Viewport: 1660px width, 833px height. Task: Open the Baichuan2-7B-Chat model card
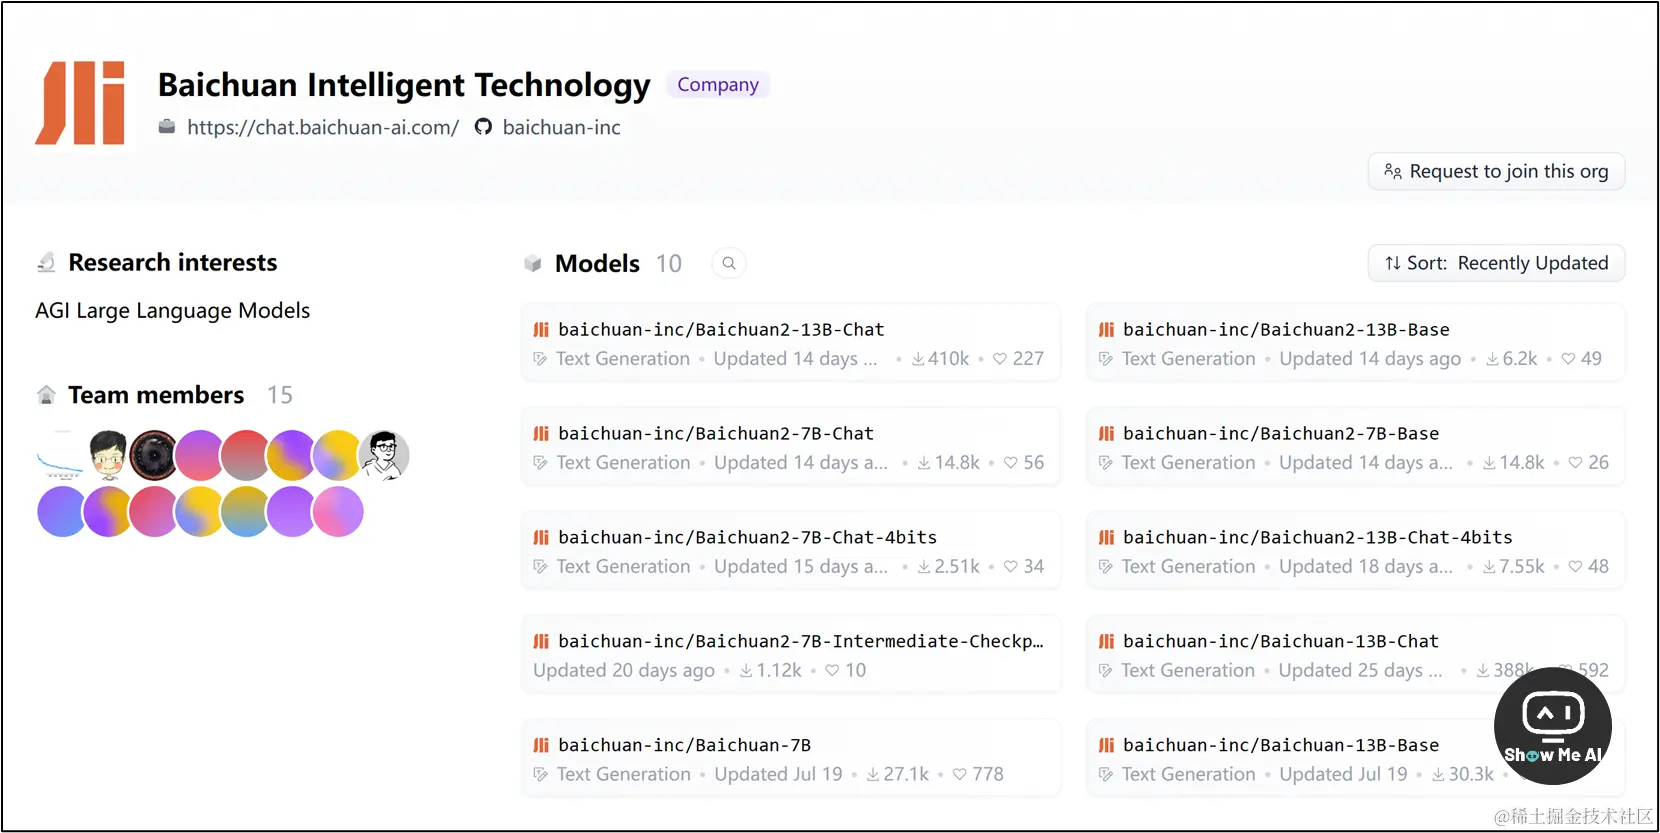tap(790, 447)
